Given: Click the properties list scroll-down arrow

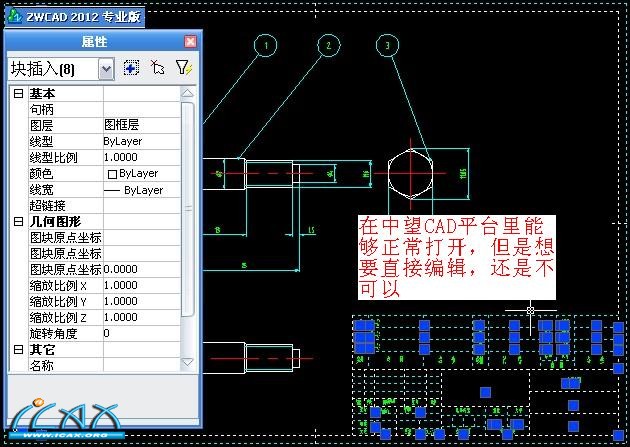Looking at the screenshot, I should click(187, 362).
